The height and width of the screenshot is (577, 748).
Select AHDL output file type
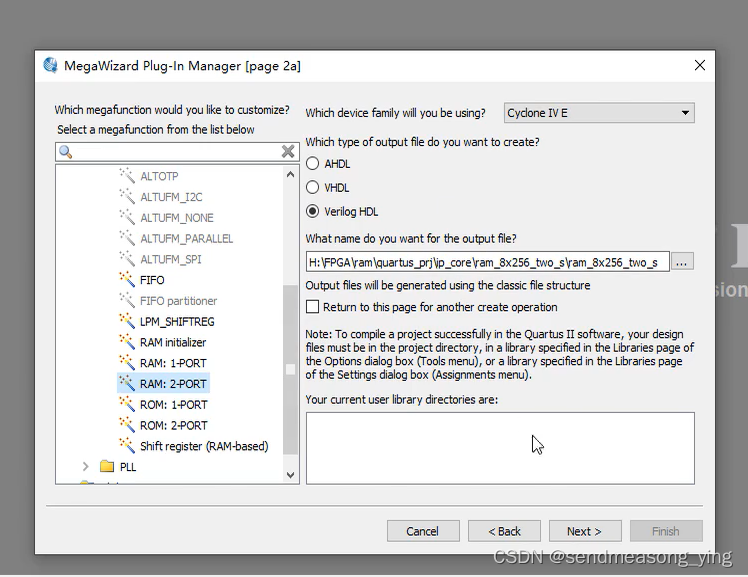(312, 164)
